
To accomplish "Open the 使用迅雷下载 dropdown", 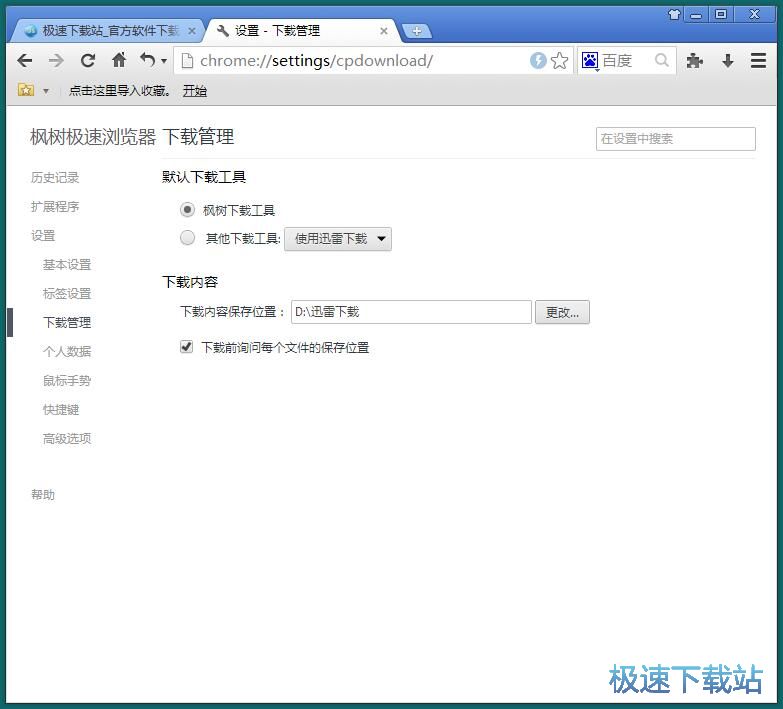I will [x=338, y=239].
